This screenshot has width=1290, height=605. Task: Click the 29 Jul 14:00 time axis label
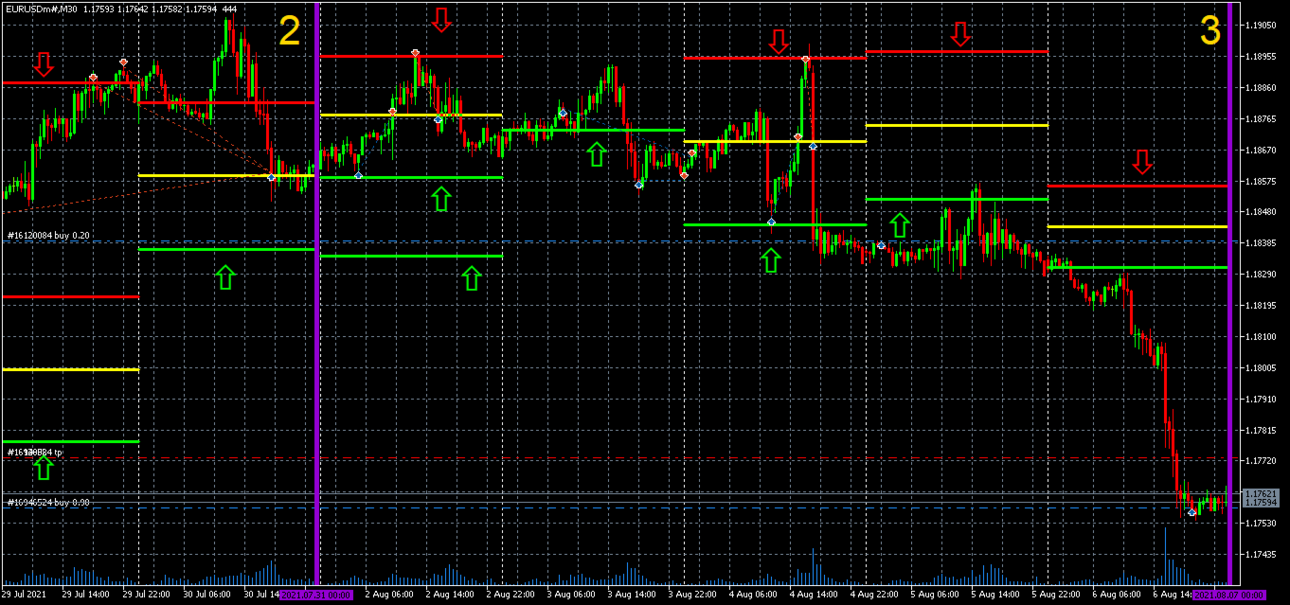click(x=85, y=595)
